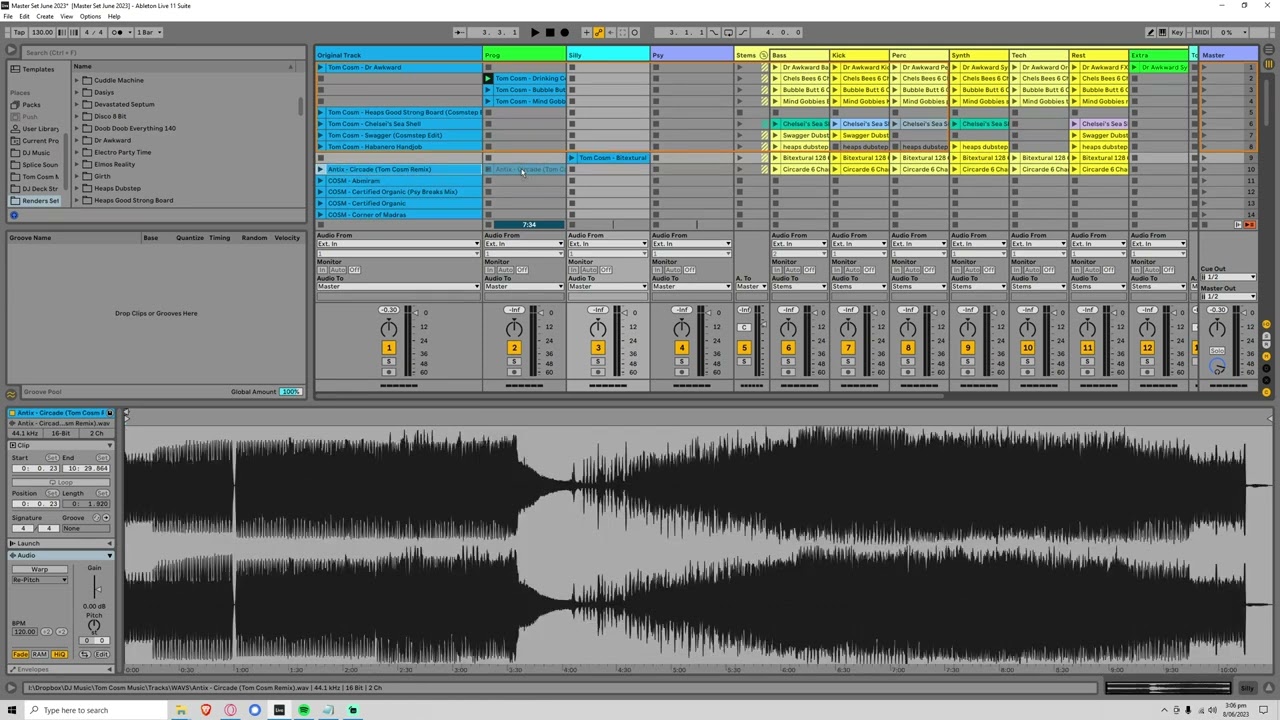This screenshot has width=1280, height=720.
Task: Toggle RAM mode for the clip
Action: click(39, 654)
